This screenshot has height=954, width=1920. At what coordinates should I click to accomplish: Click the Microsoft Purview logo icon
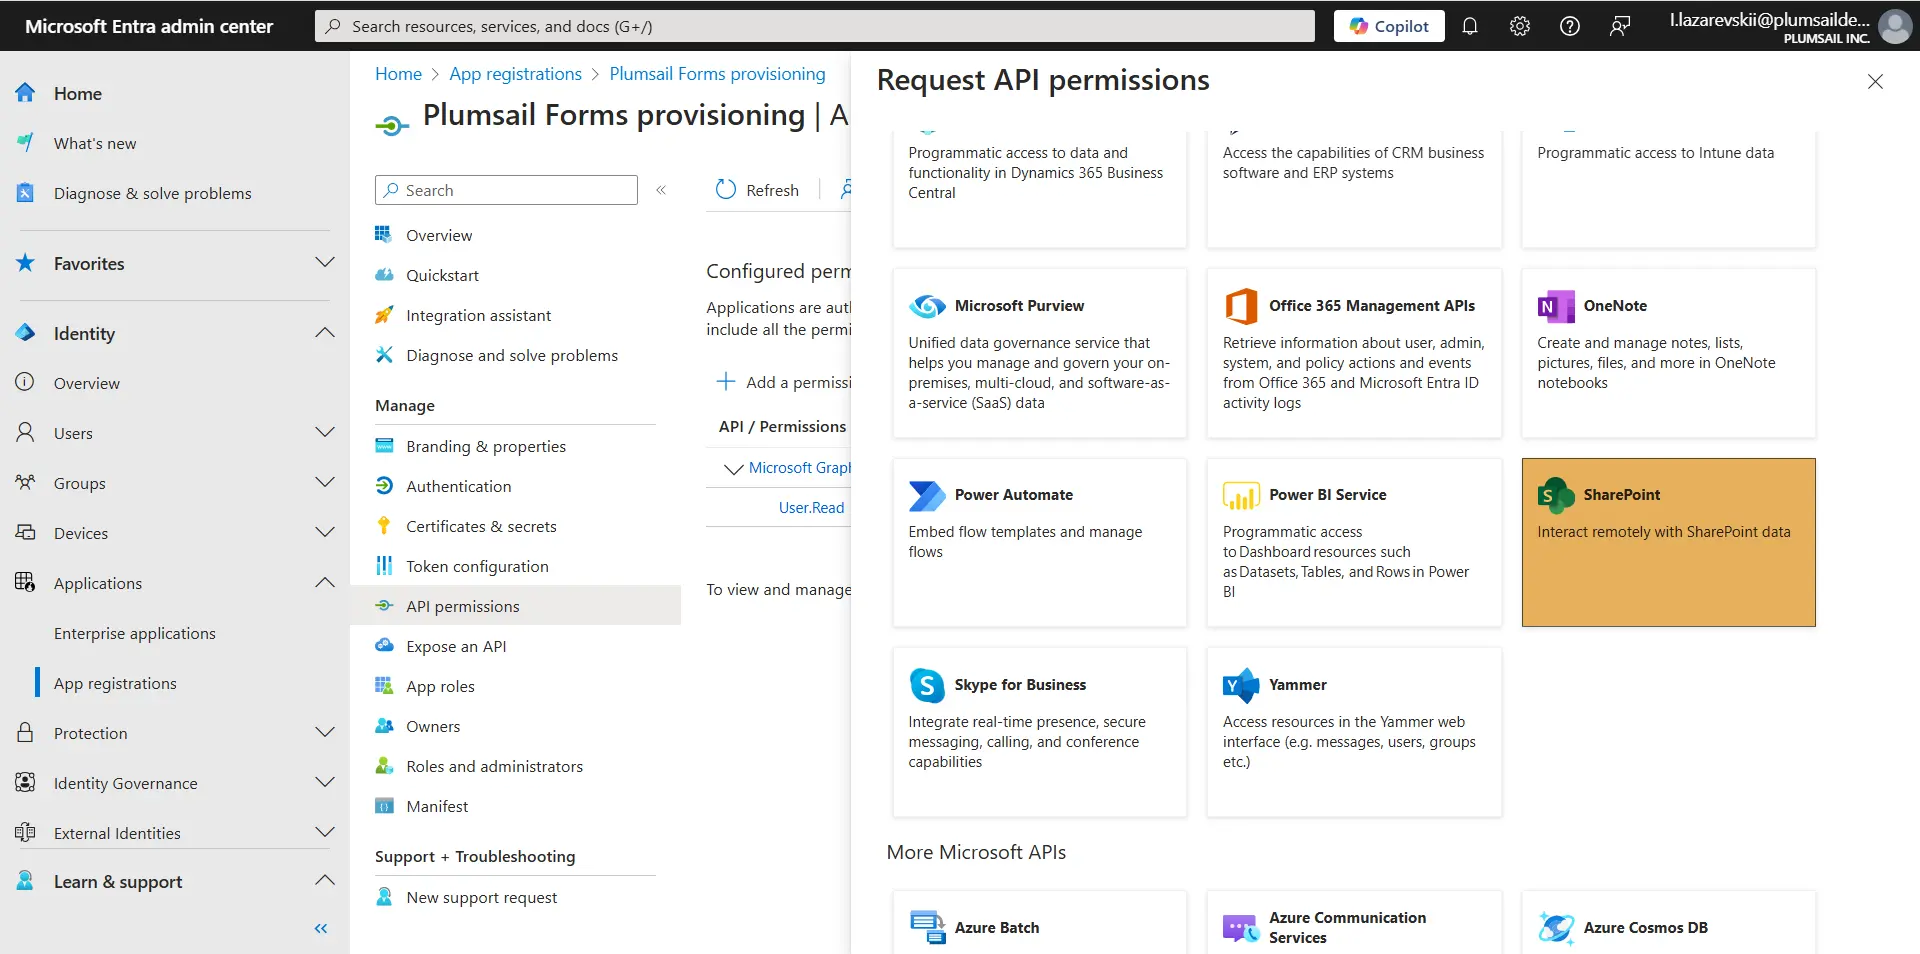coord(927,306)
